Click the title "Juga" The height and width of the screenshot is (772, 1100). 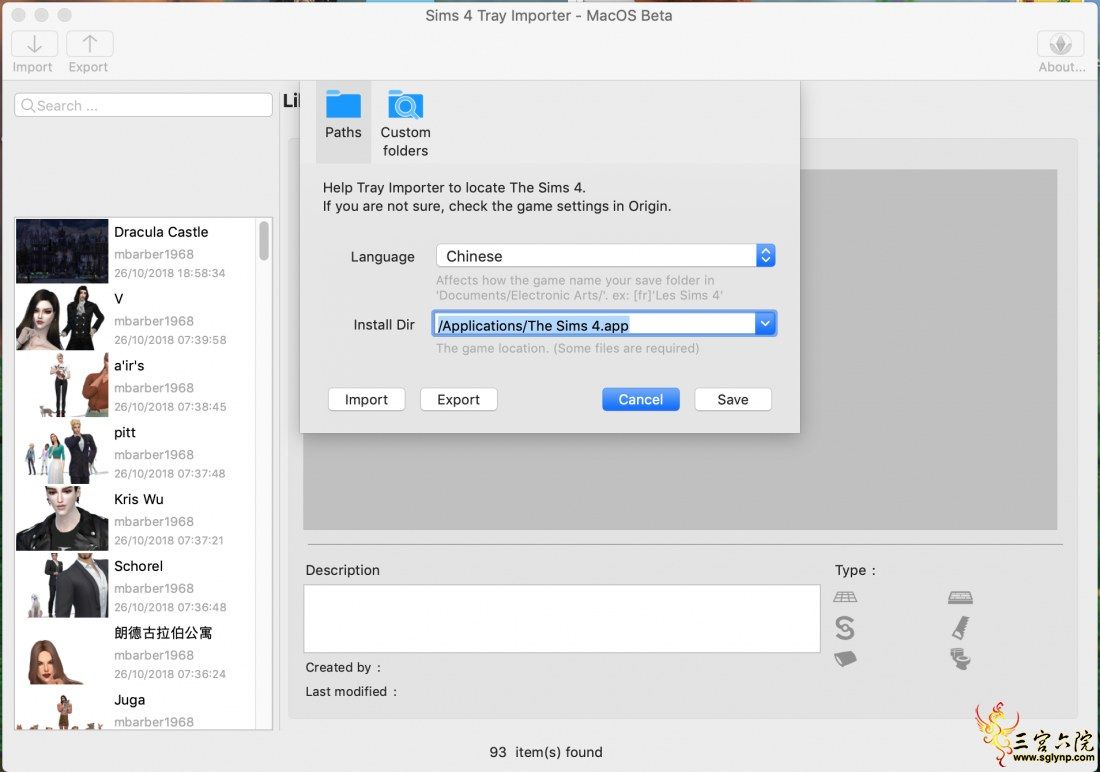click(130, 700)
